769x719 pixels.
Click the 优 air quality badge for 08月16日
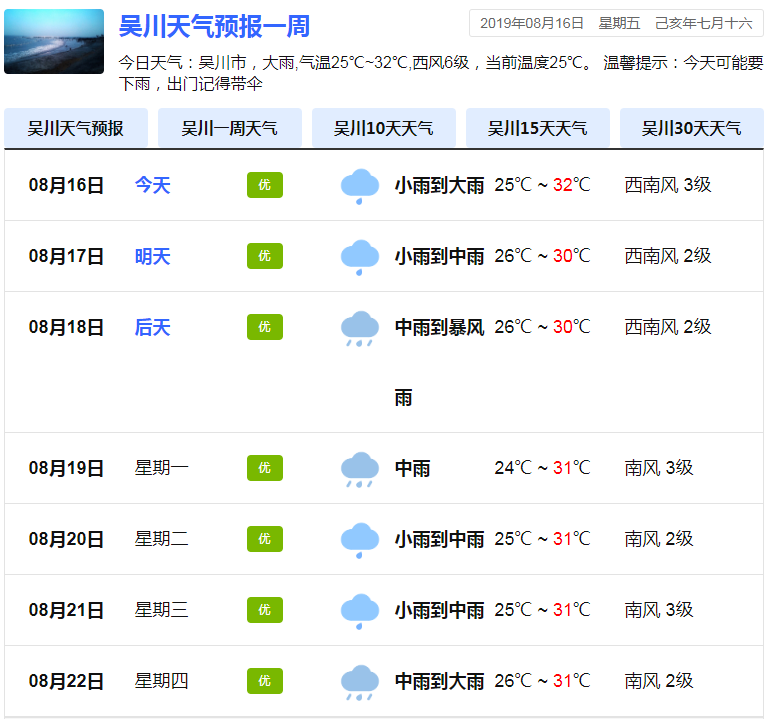pyautogui.click(x=265, y=185)
